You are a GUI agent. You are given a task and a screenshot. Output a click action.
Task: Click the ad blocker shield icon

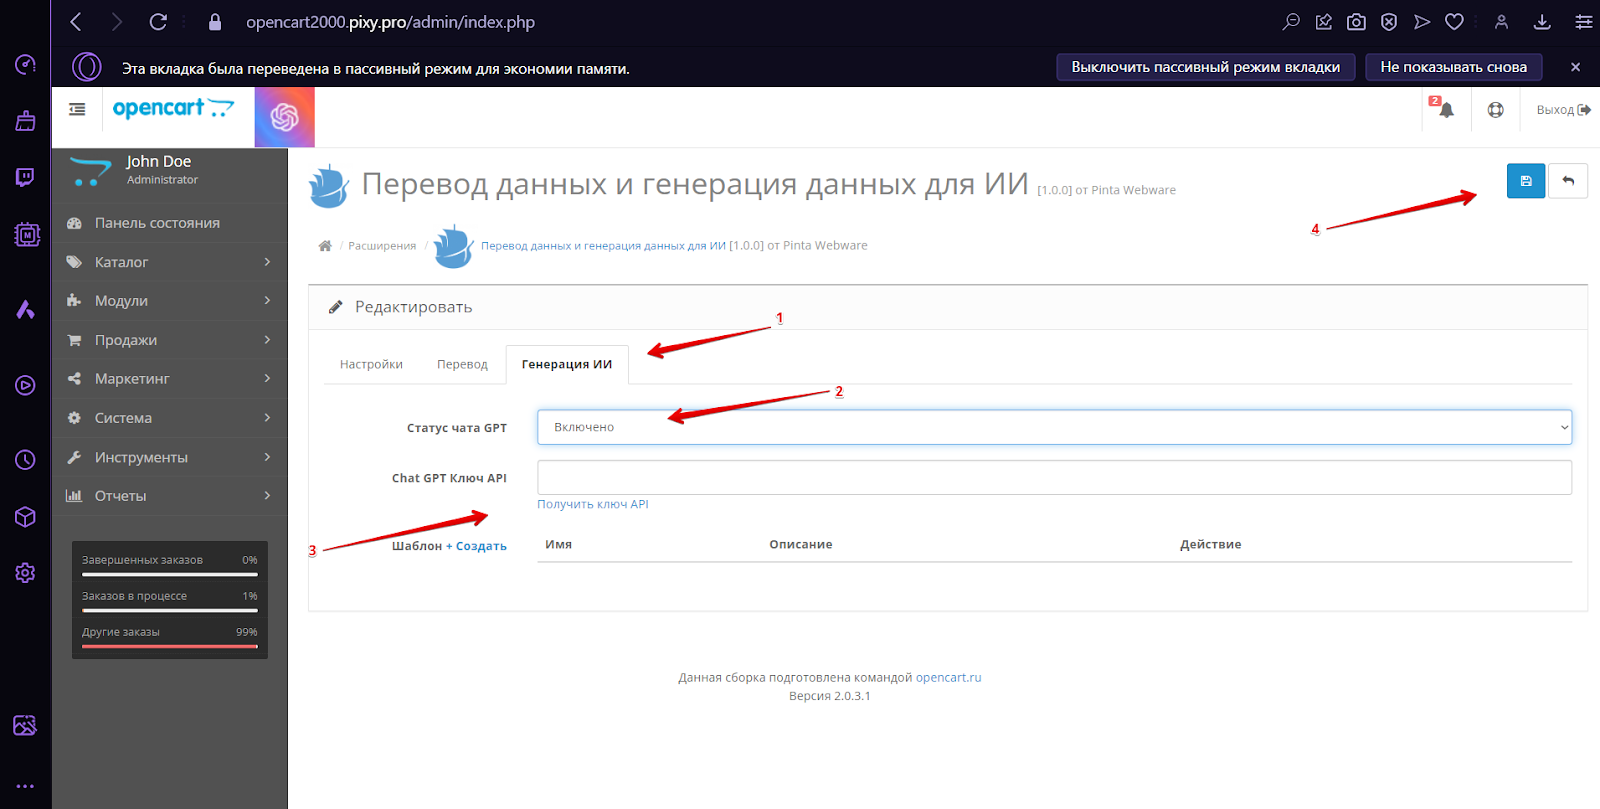coord(1389,22)
